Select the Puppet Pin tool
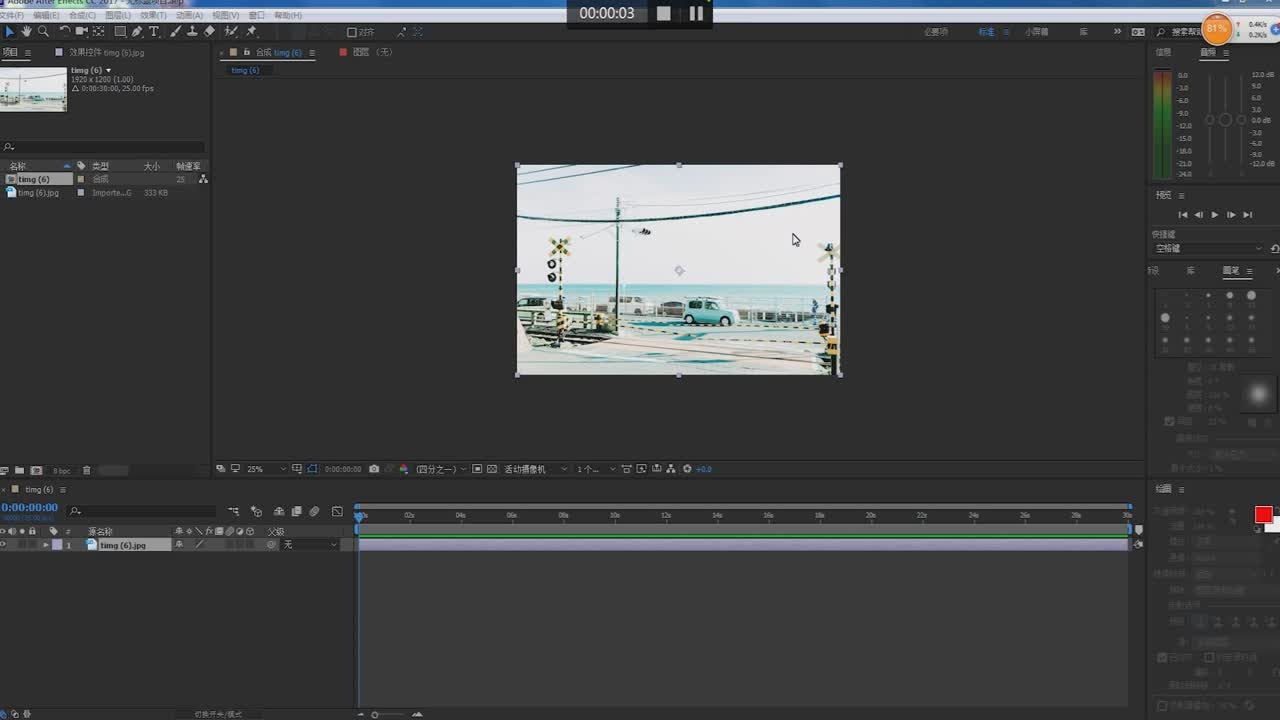This screenshot has height=720, width=1280. 251,32
